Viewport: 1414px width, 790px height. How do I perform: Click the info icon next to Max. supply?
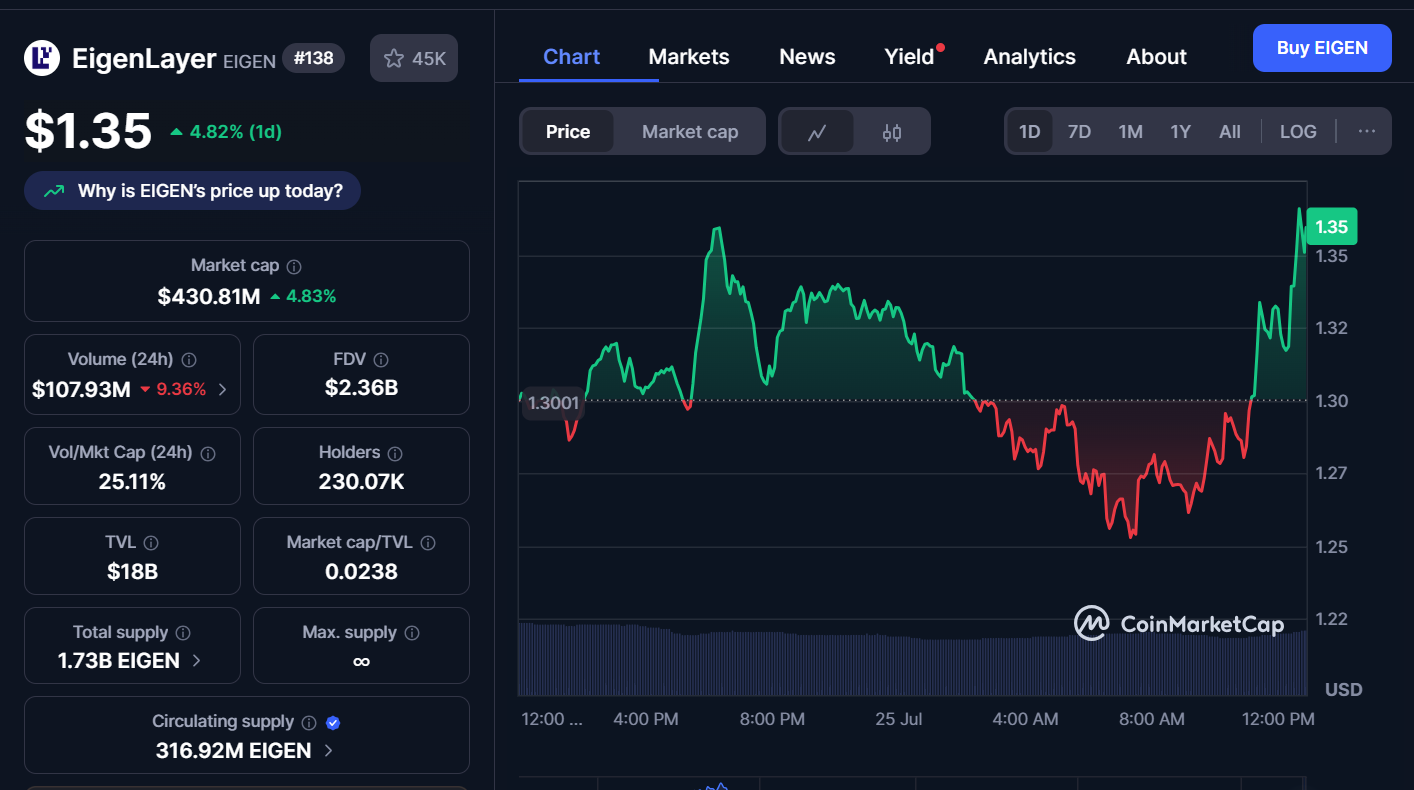[412, 633]
